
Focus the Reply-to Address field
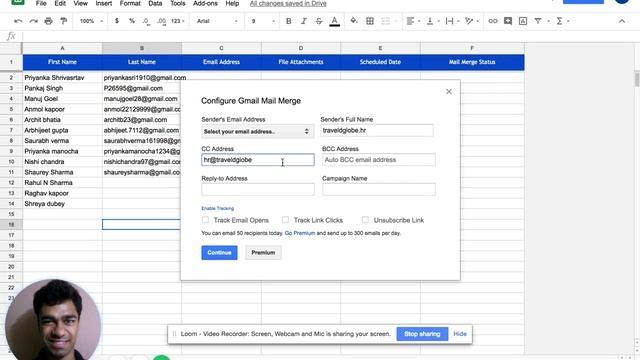click(x=258, y=189)
